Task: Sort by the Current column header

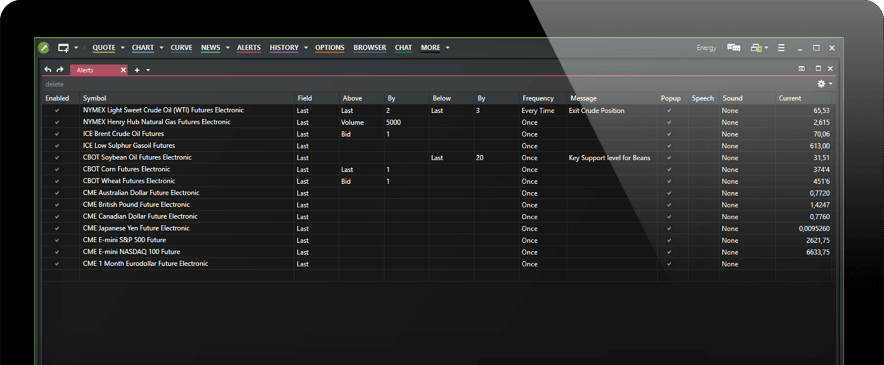Action: (x=804, y=98)
